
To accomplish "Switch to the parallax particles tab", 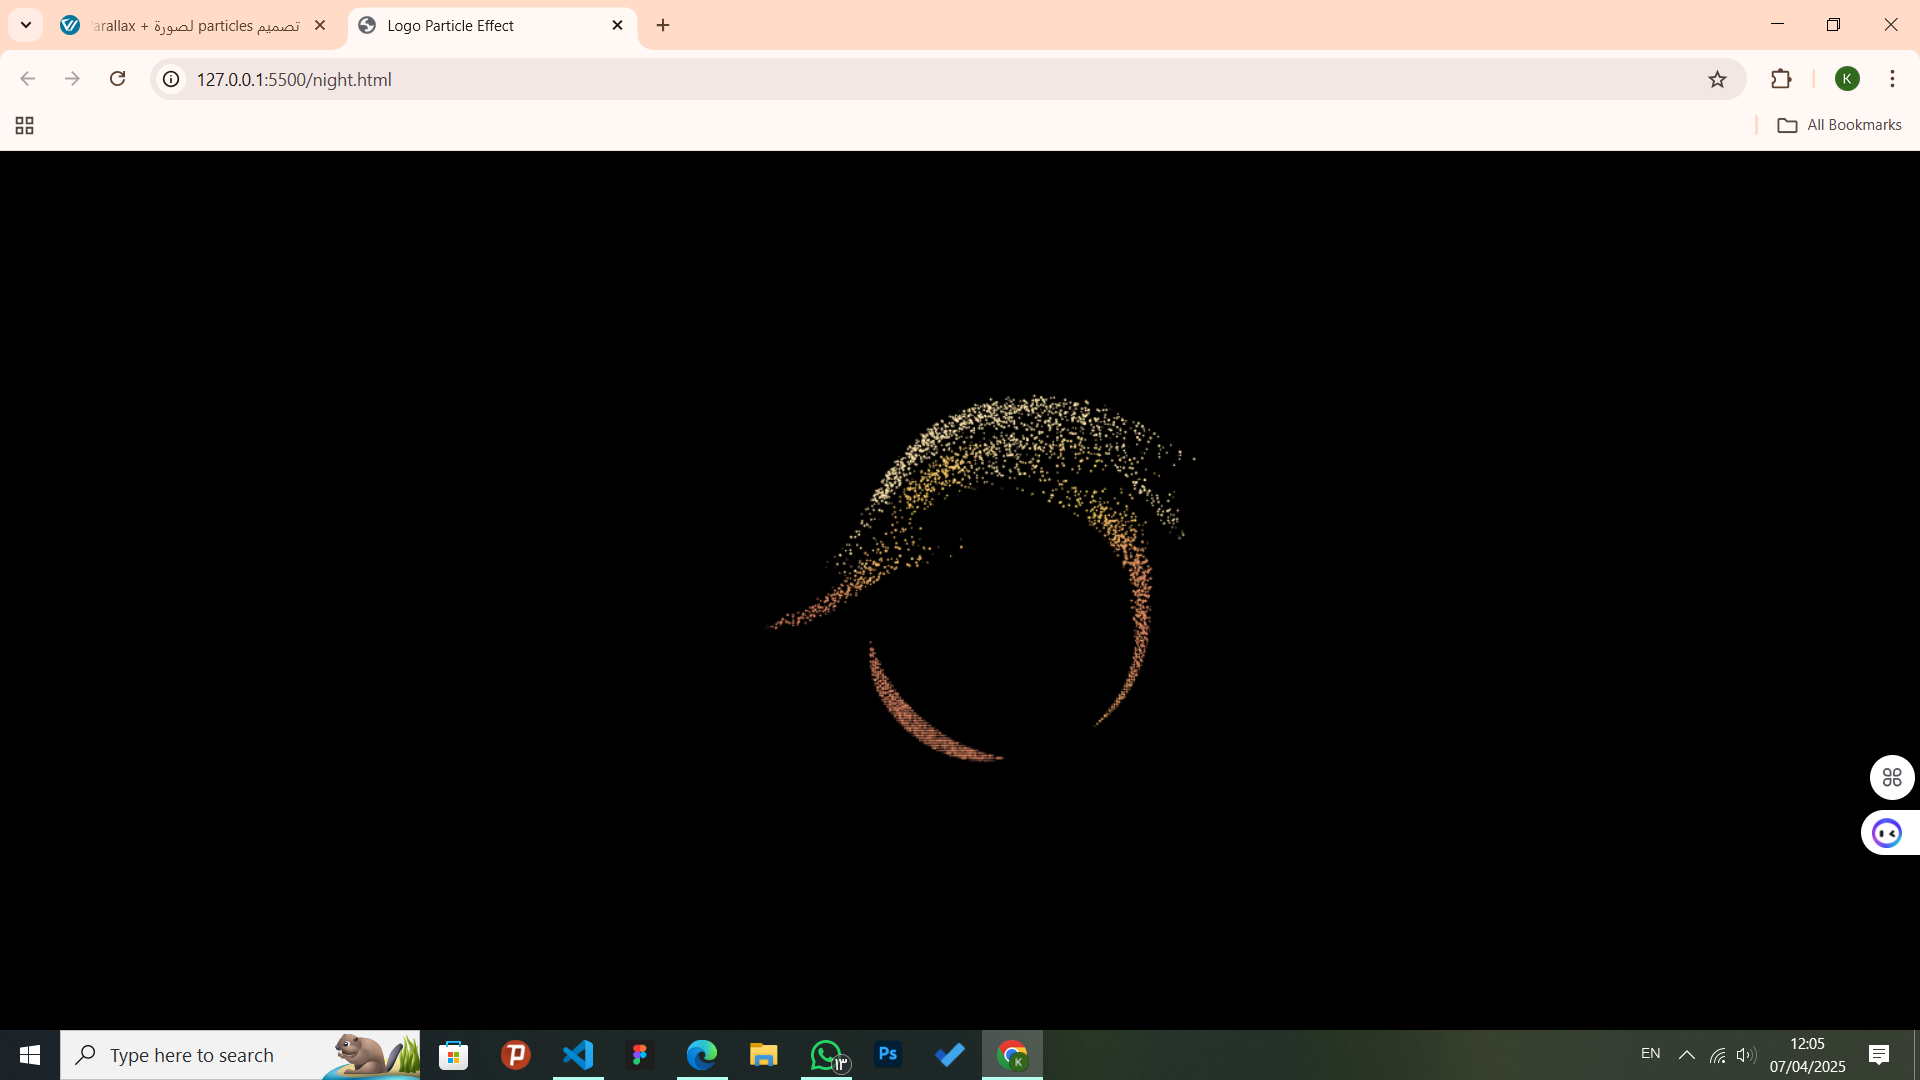I will click(x=190, y=25).
